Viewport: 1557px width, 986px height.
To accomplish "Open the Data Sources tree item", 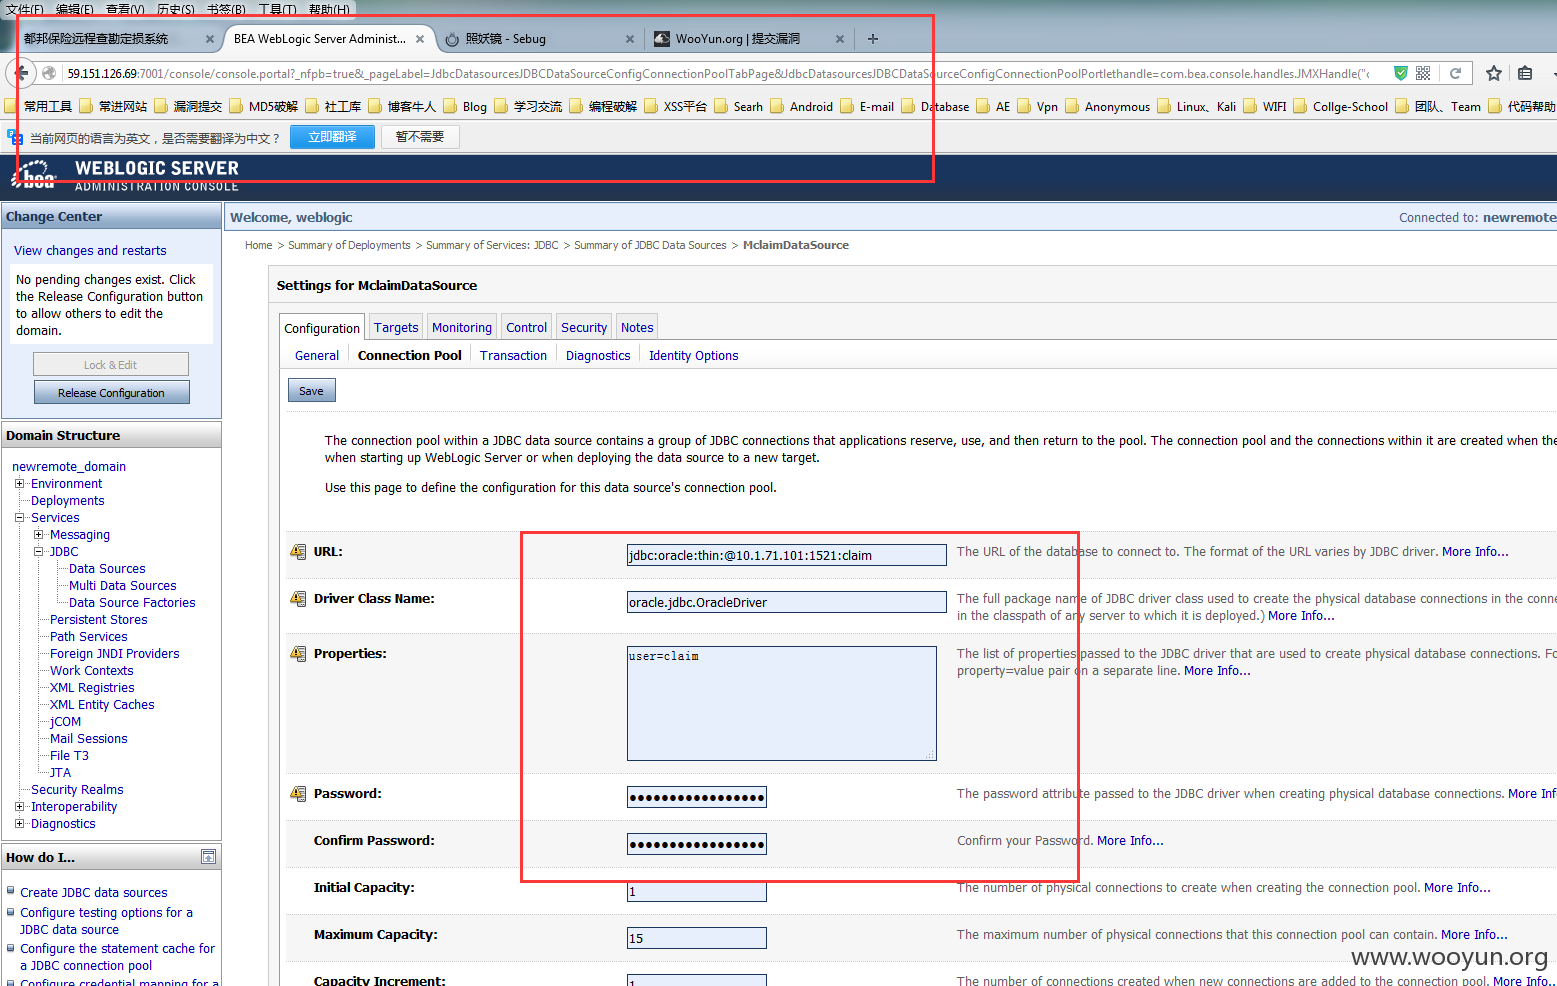I will pyautogui.click(x=107, y=569).
